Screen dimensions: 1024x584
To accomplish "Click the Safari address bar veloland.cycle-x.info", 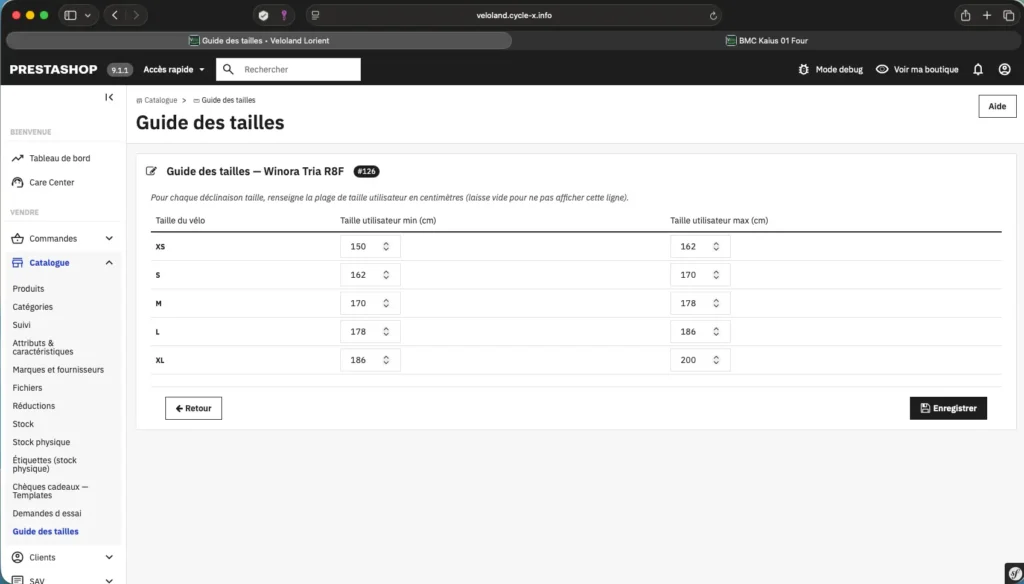I will pyautogui.click(x=514, y=15).
